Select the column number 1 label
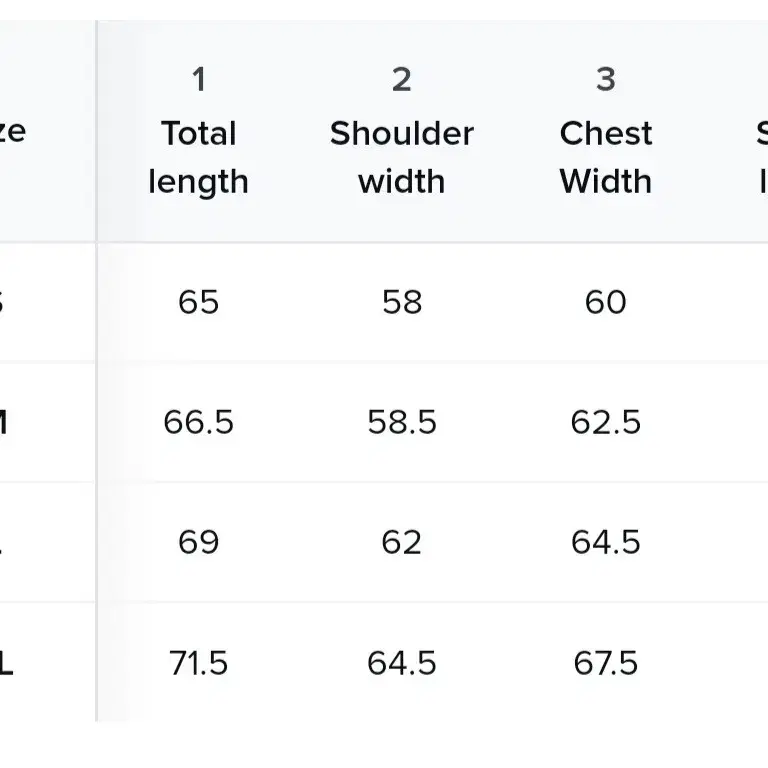This screenshot has width=768, height=768. click(x=199, y=79)
